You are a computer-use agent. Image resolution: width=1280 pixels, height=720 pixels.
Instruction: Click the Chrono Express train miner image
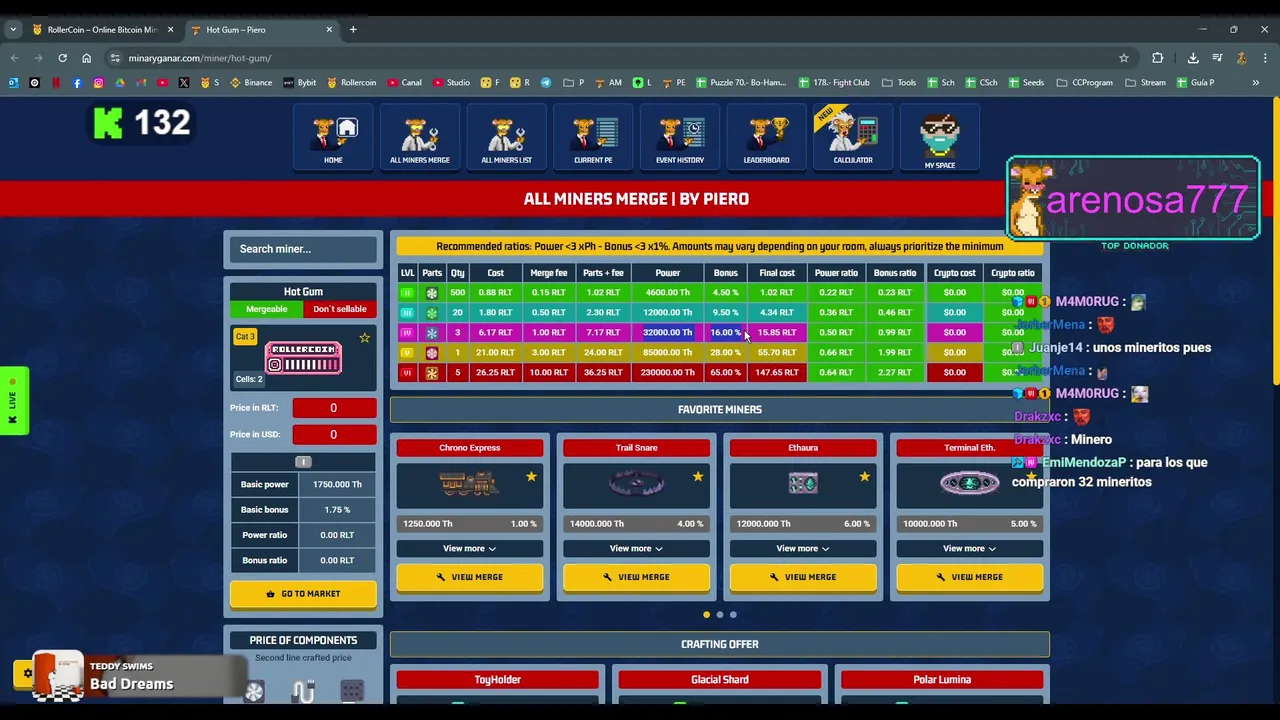coord(468,484)
